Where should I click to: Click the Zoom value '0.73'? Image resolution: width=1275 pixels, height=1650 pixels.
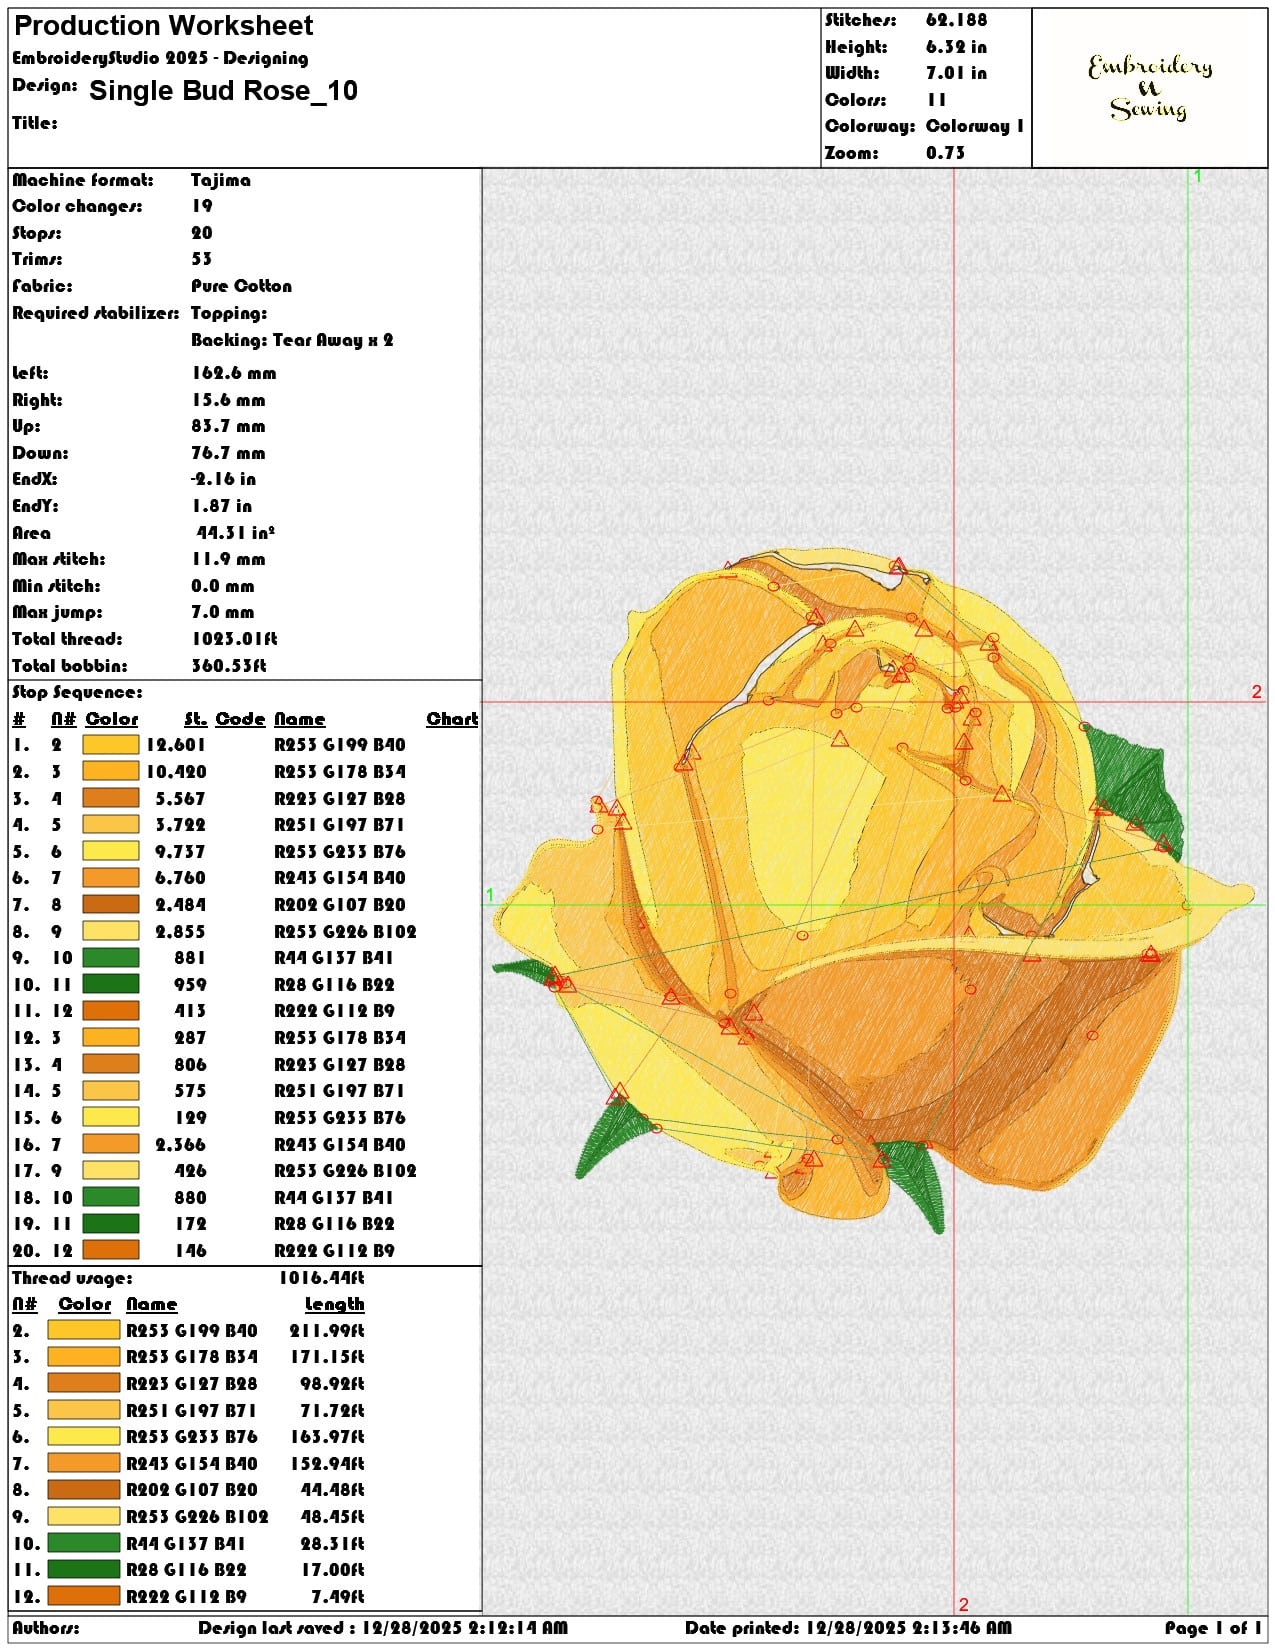point(945,153)
